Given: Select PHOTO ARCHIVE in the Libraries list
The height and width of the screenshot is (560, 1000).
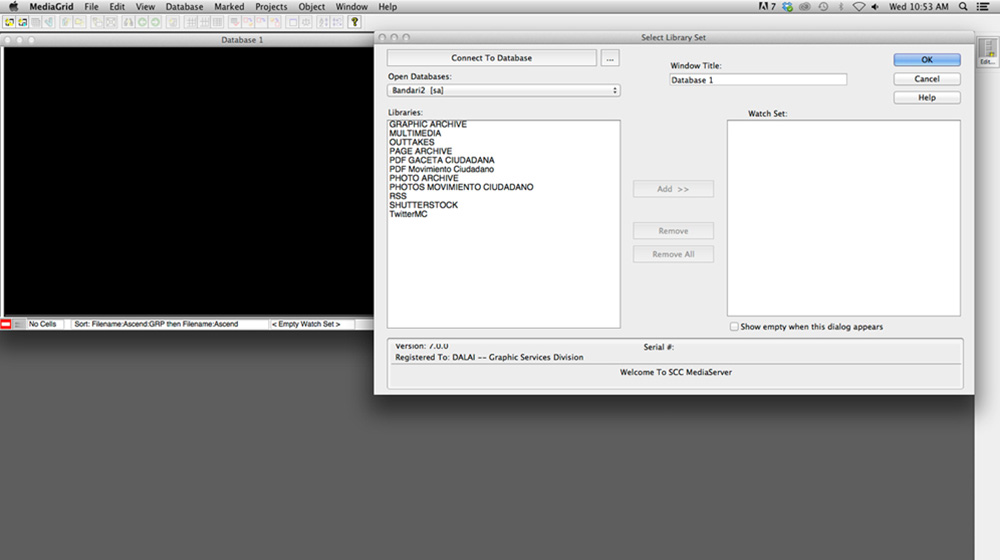Looking at the screenshot, I should pyautogui.click(x=423, y=179).
